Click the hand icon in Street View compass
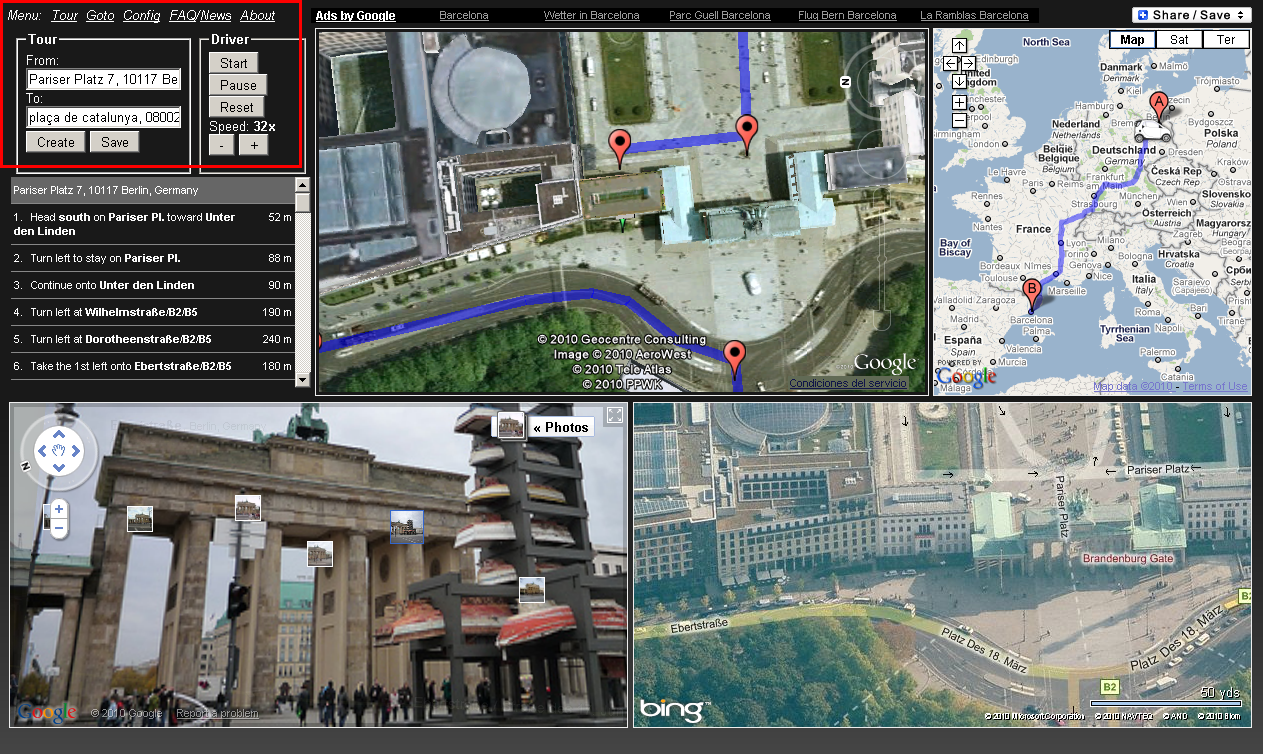The height and width of the screenshot is (754, 1263). (x=59, y=452)
